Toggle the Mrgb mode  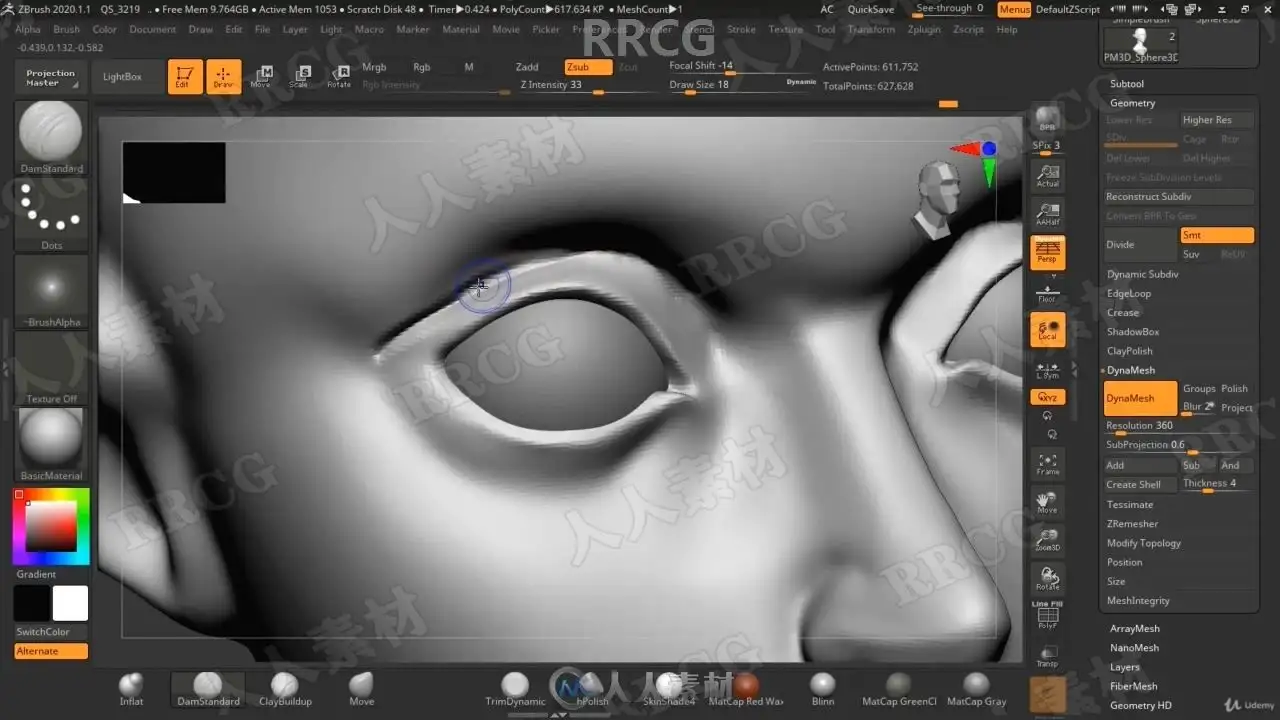[x=374, y=67]
